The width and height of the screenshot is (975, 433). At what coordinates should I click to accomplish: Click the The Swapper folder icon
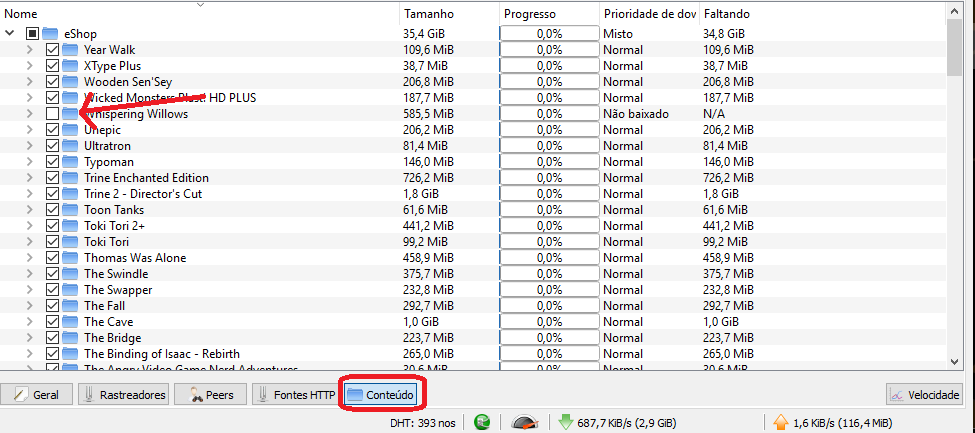click(70, 290)
